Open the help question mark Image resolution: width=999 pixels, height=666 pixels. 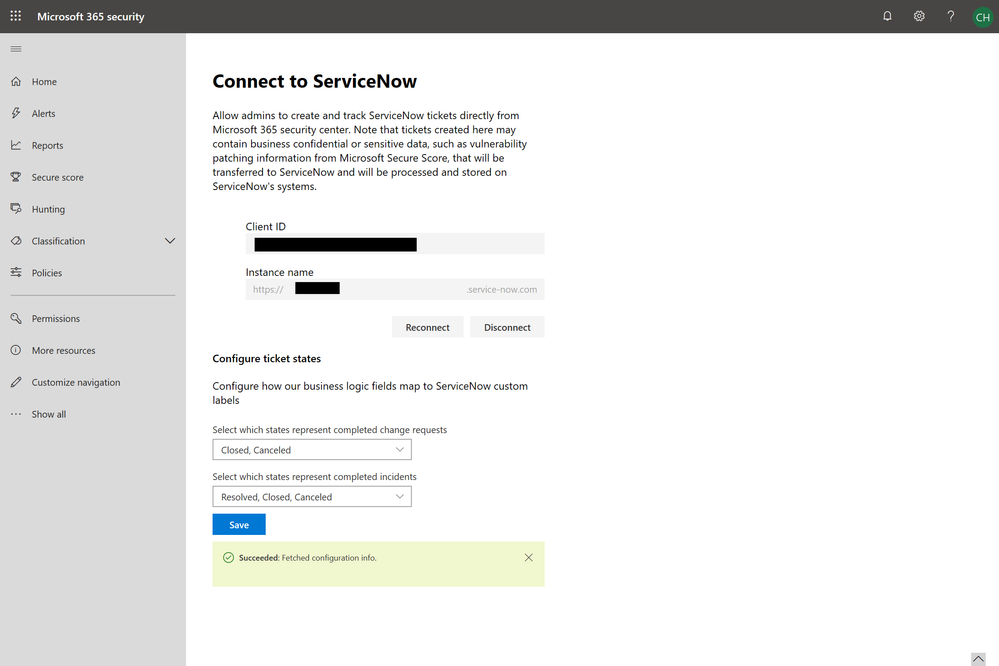951,16
